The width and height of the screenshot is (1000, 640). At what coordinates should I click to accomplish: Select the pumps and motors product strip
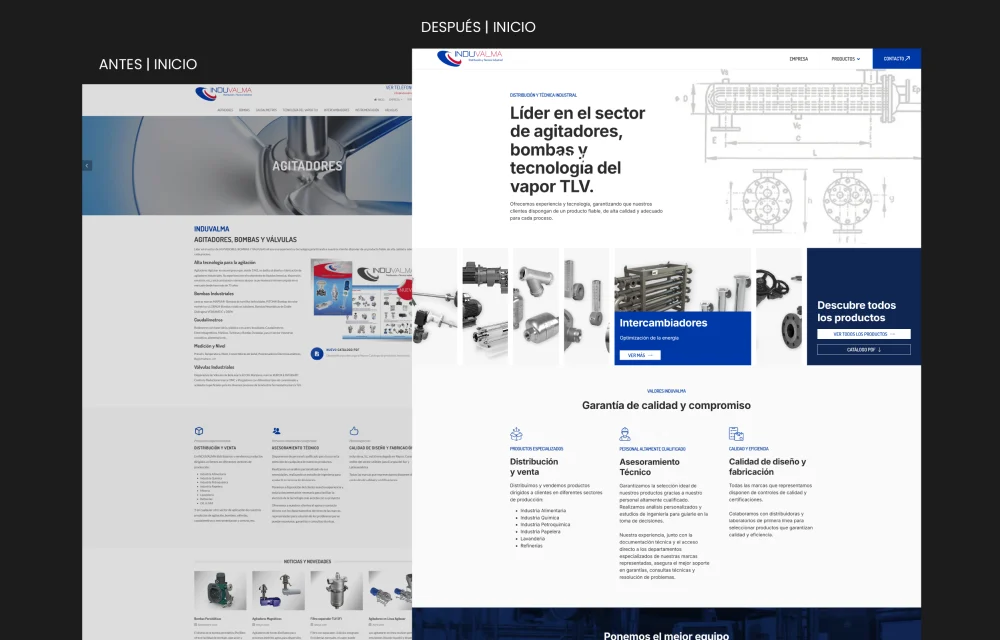485,307
